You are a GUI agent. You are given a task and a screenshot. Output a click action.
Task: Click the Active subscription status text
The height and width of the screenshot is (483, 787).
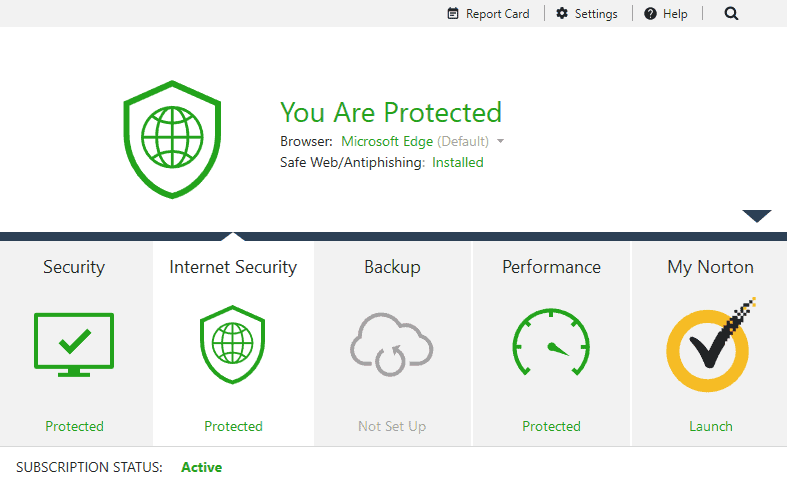pyautogui.click(x=201, y=467)
